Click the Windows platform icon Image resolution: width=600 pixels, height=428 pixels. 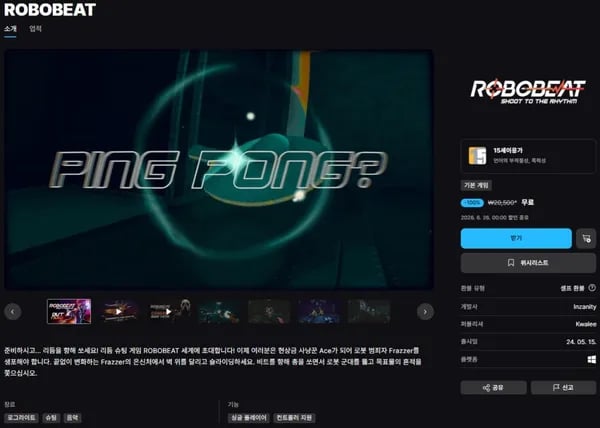click(x=592, y=360)
